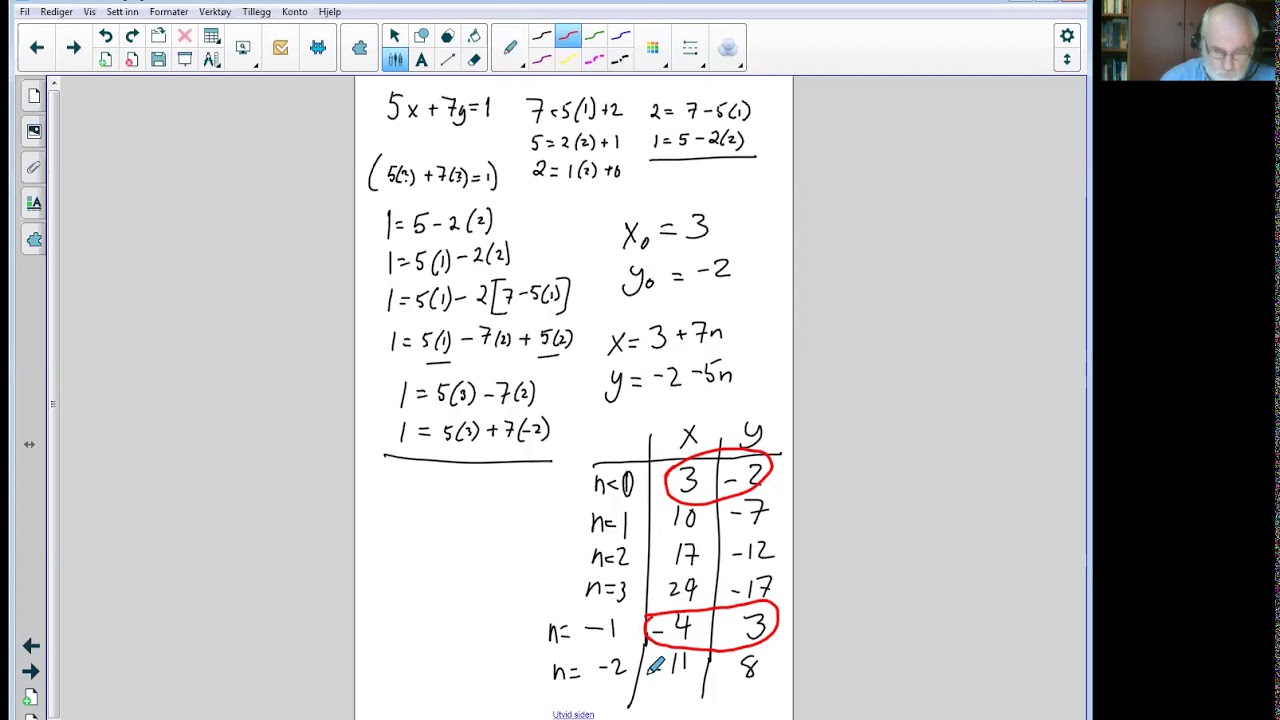Open add-ons via the toolbar puzzle piece
1280x720 pixels.
coord(359,48)
